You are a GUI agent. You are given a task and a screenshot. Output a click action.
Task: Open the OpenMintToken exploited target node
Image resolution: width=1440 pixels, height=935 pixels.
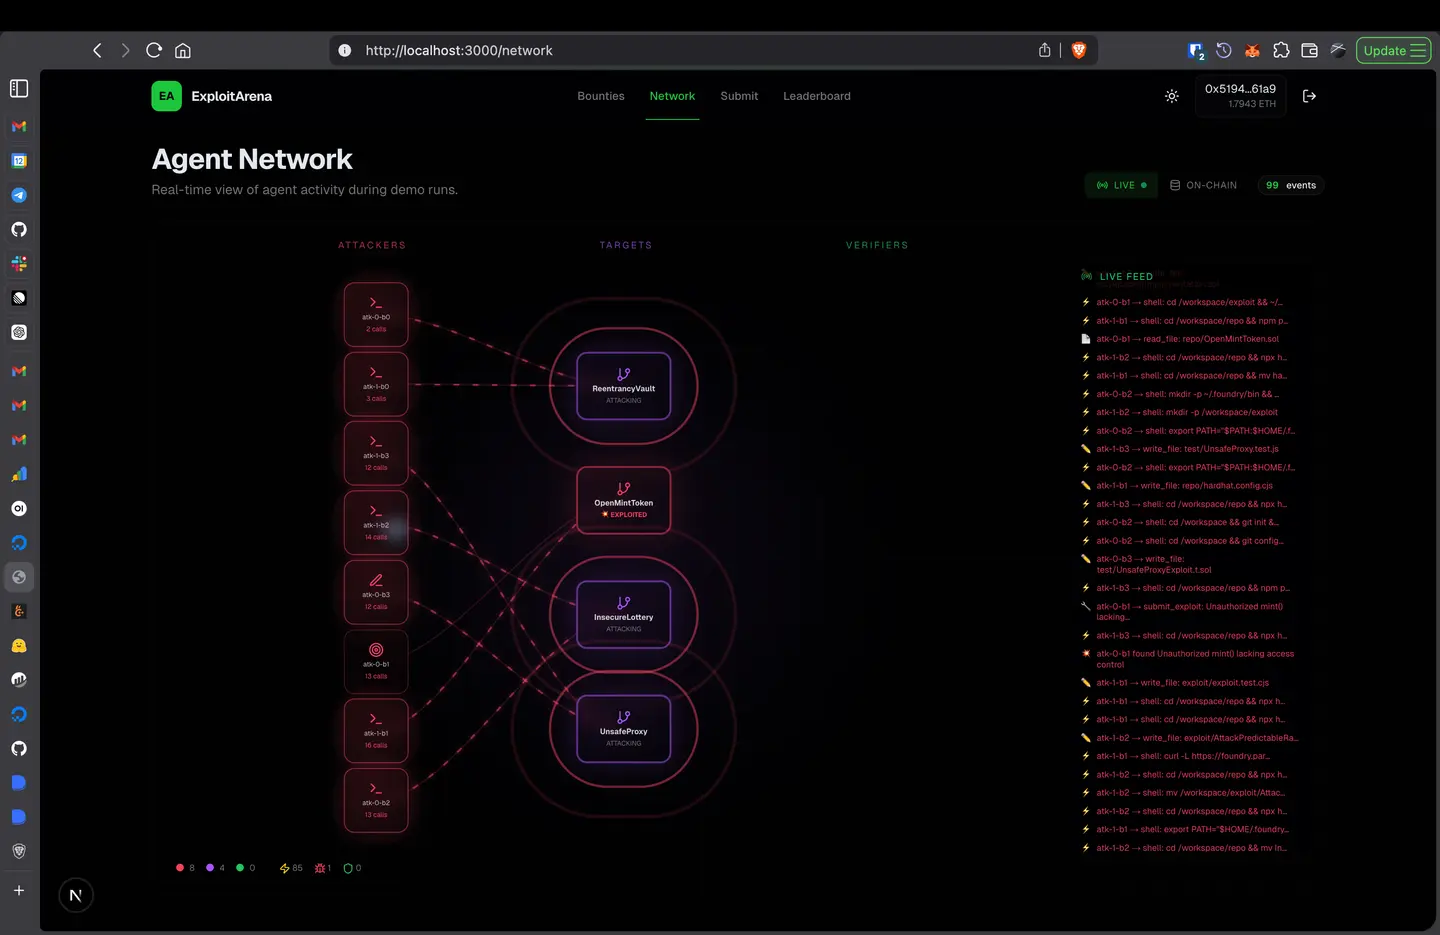pyautogui.click(x=623, y=499)
